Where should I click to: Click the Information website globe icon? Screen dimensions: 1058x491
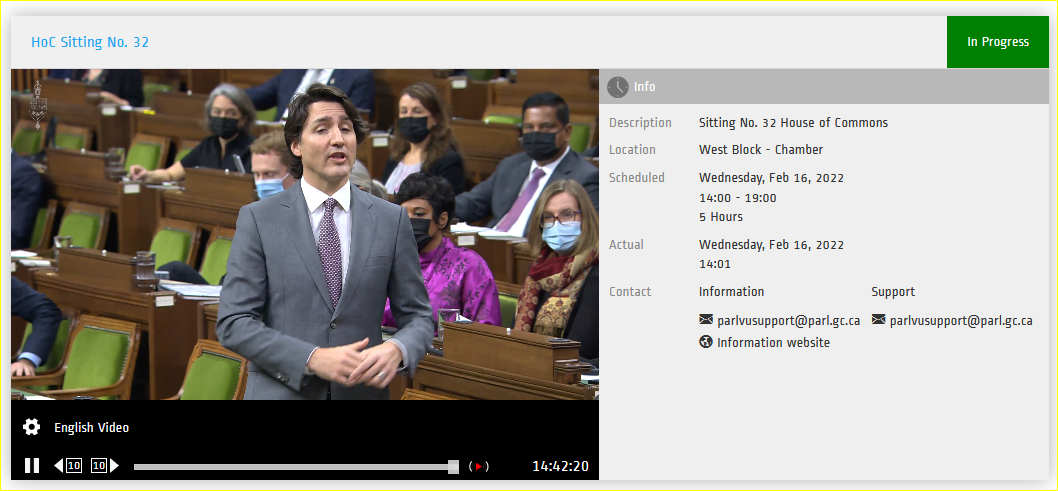pyautogui.click(x=706, y=342)
